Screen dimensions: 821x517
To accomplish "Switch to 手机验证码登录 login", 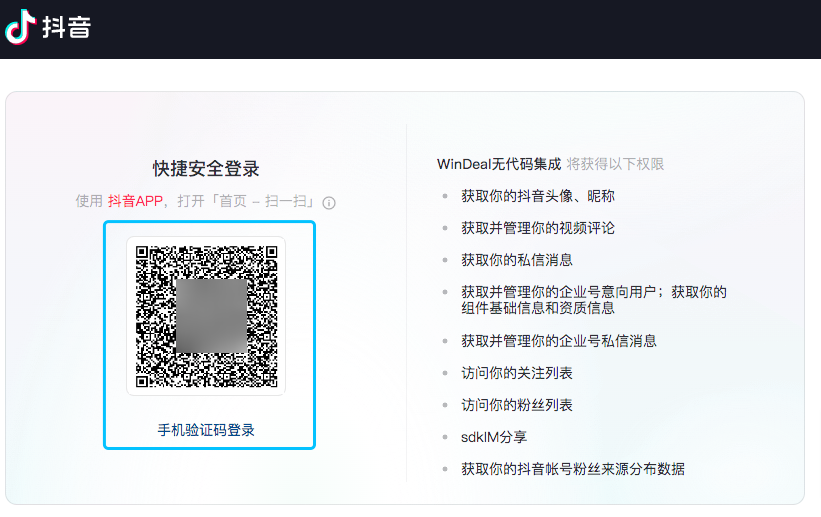I will 206,430.
